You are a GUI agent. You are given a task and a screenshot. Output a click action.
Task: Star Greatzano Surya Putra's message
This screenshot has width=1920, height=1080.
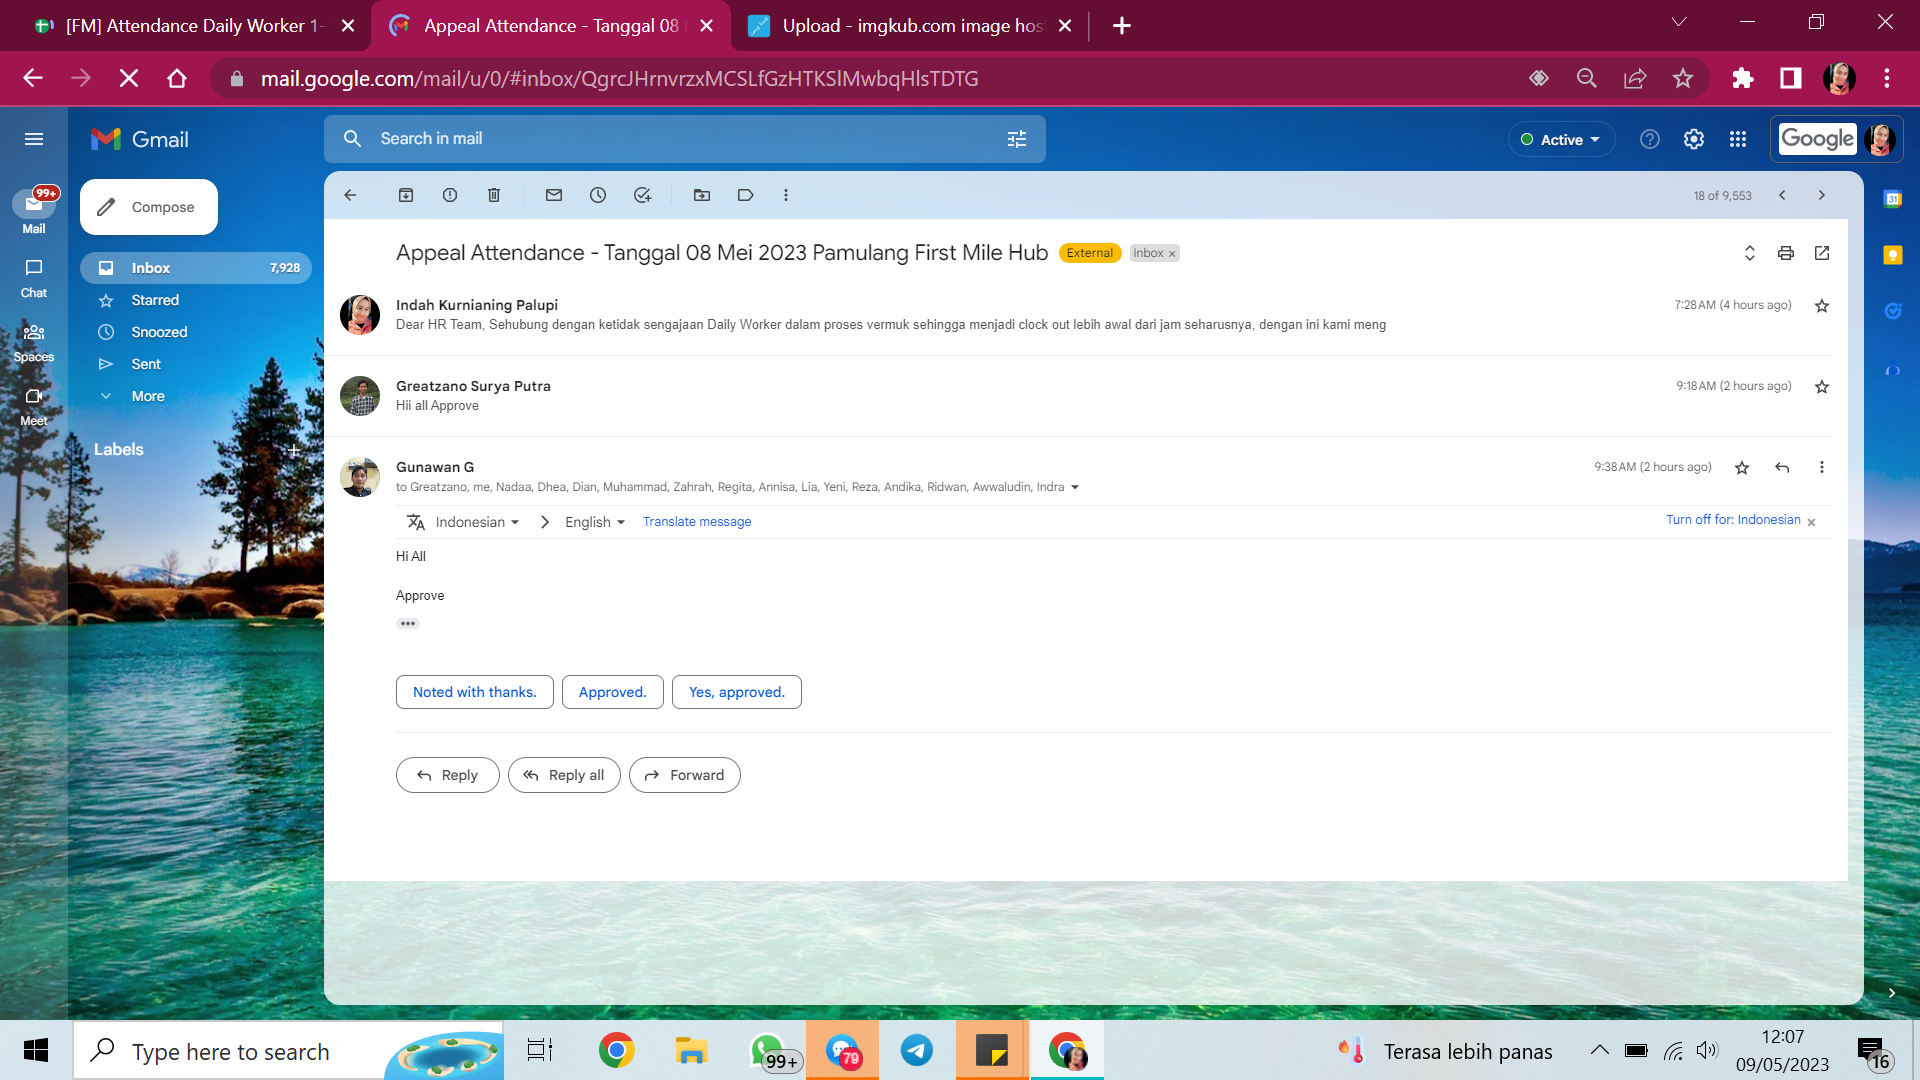point(1822,387)
